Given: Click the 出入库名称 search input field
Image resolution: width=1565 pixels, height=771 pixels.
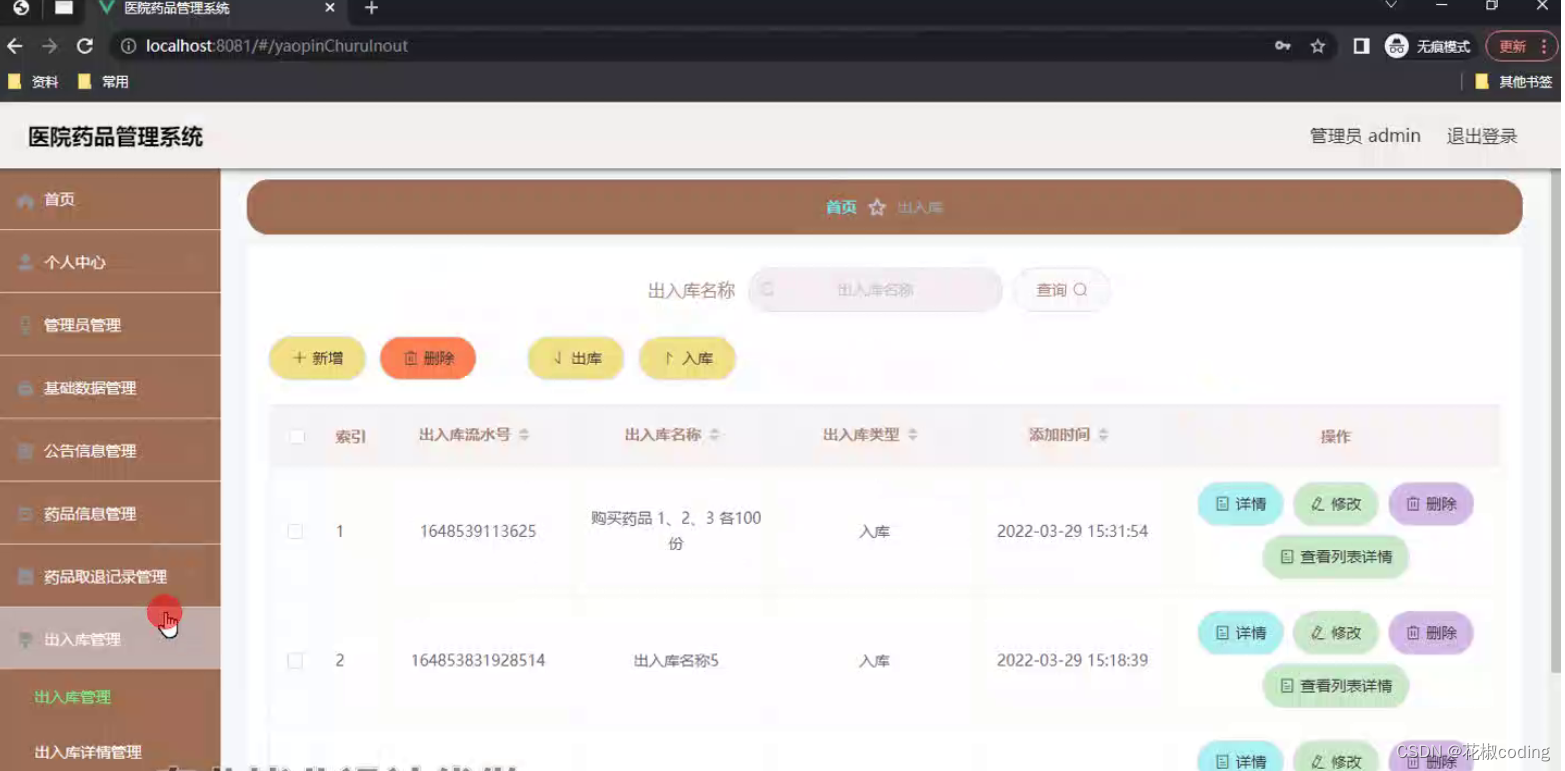Looking at the screenshot, I should [x=875, y=290].
